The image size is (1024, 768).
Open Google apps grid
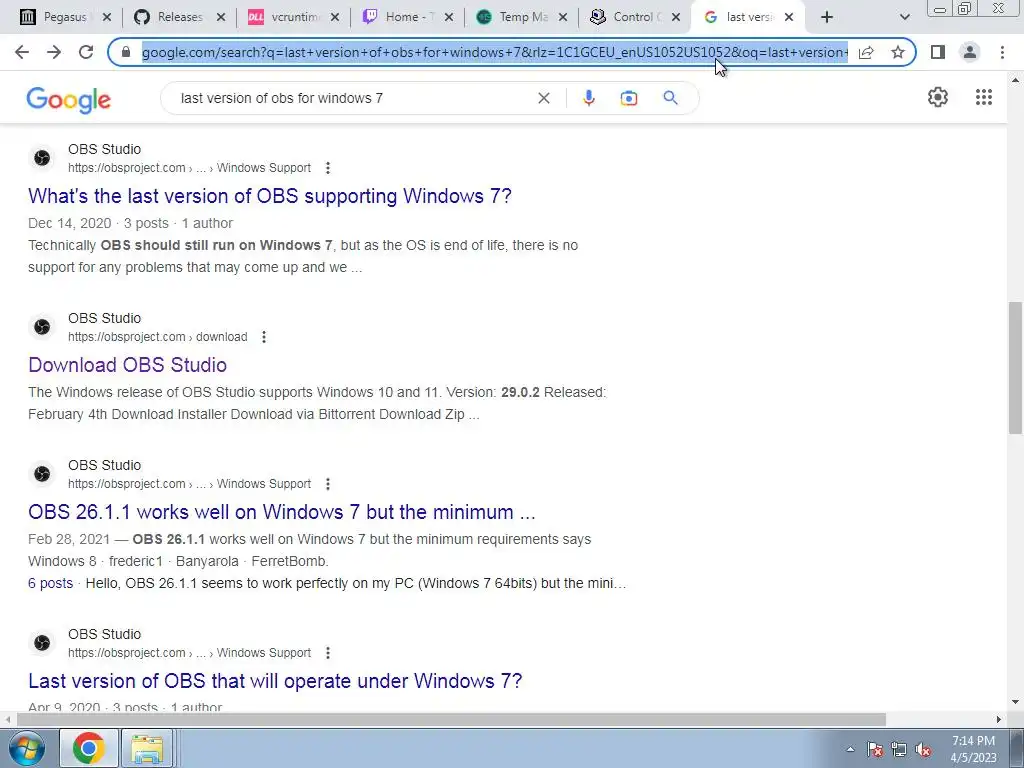click(x=984, y=97)
